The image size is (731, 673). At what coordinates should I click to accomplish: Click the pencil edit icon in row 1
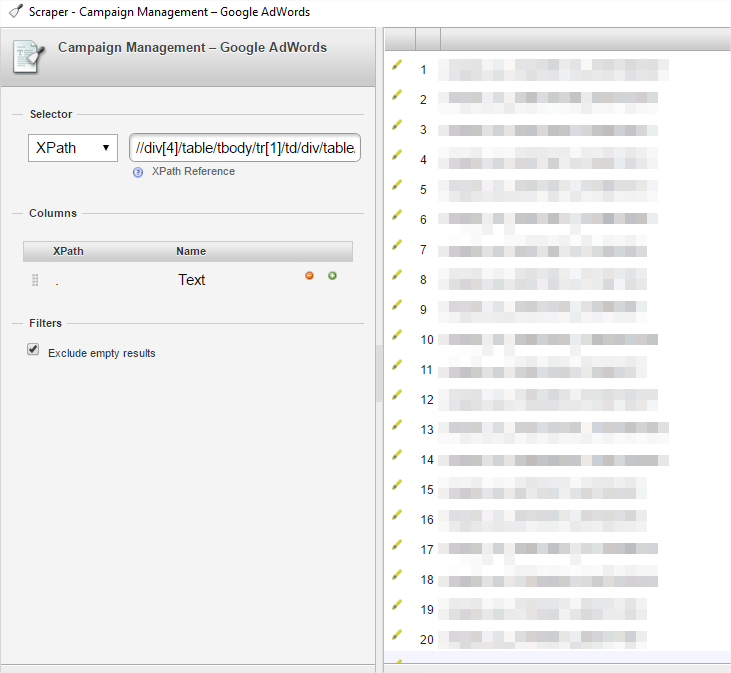396,66
